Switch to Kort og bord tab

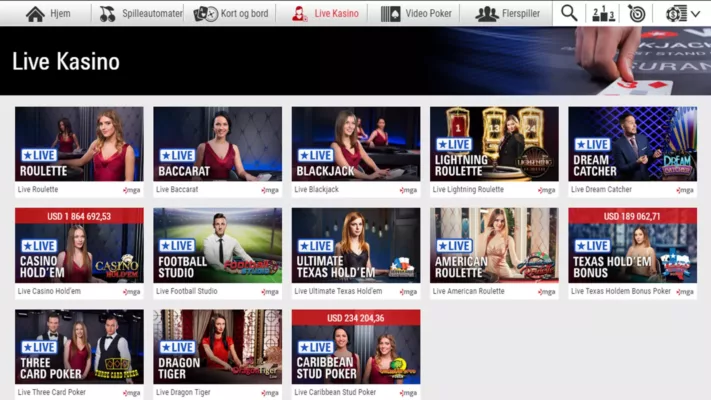click(x=230, y=14)
